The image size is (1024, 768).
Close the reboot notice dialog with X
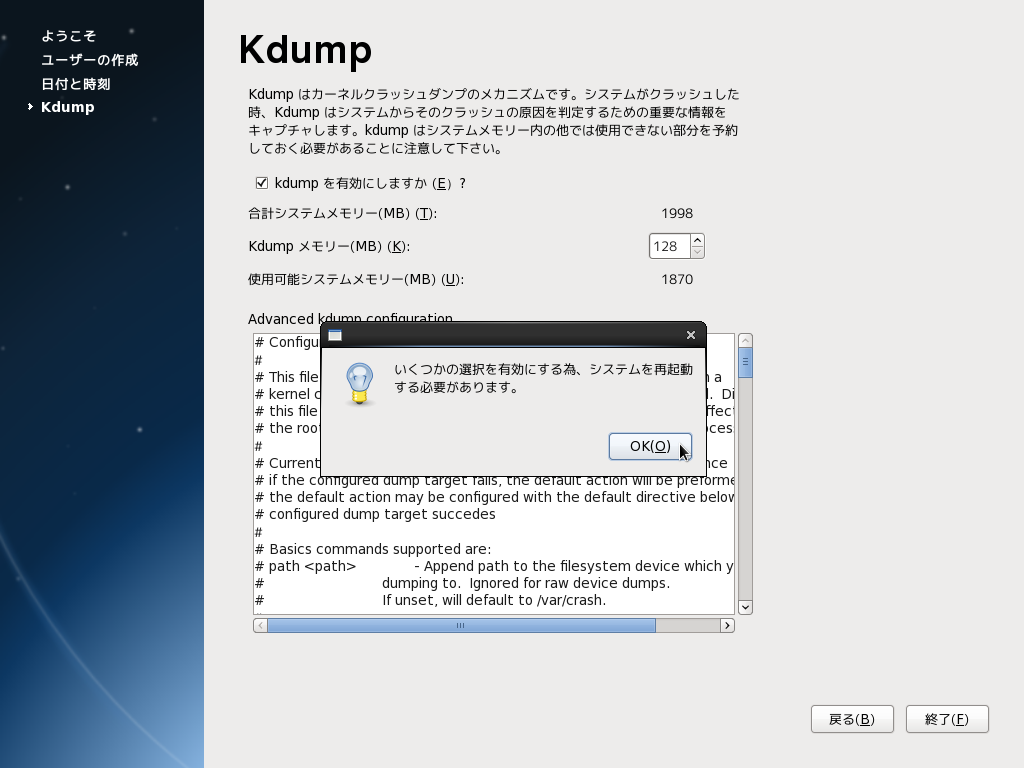pyautogui.click(x=690, y=335)
